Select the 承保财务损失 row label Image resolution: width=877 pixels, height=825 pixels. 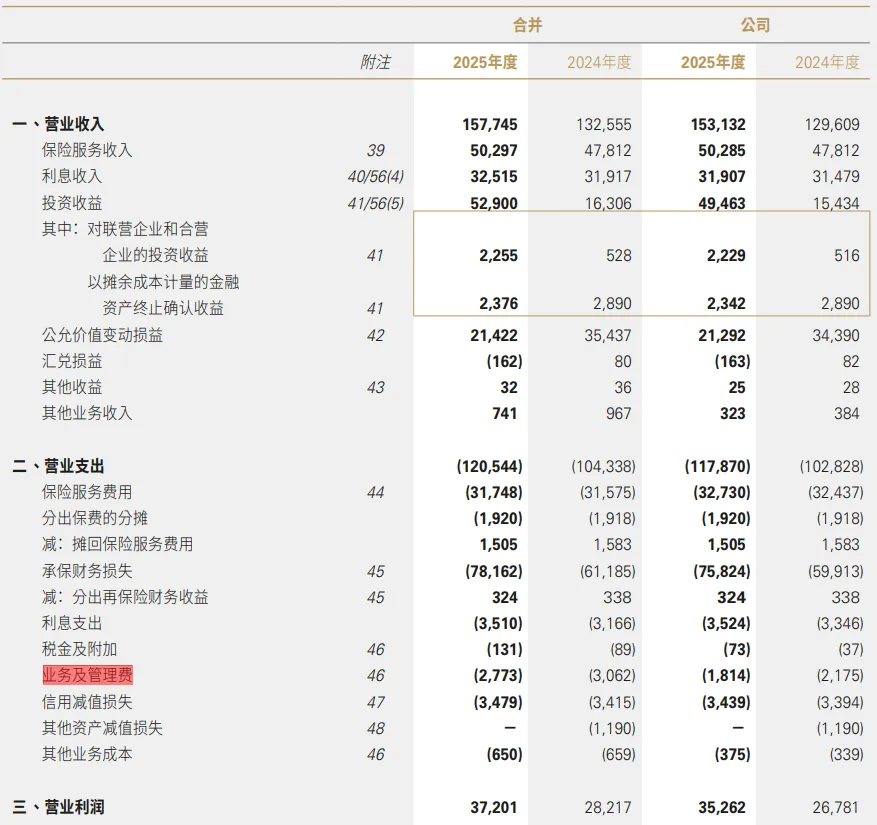tap(87, 571)
